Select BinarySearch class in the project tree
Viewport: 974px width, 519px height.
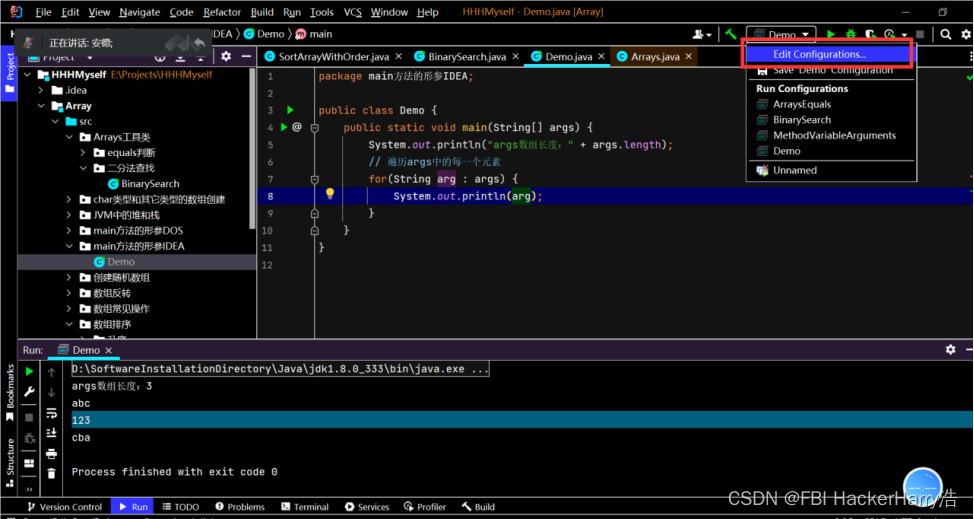pos(150,184)
